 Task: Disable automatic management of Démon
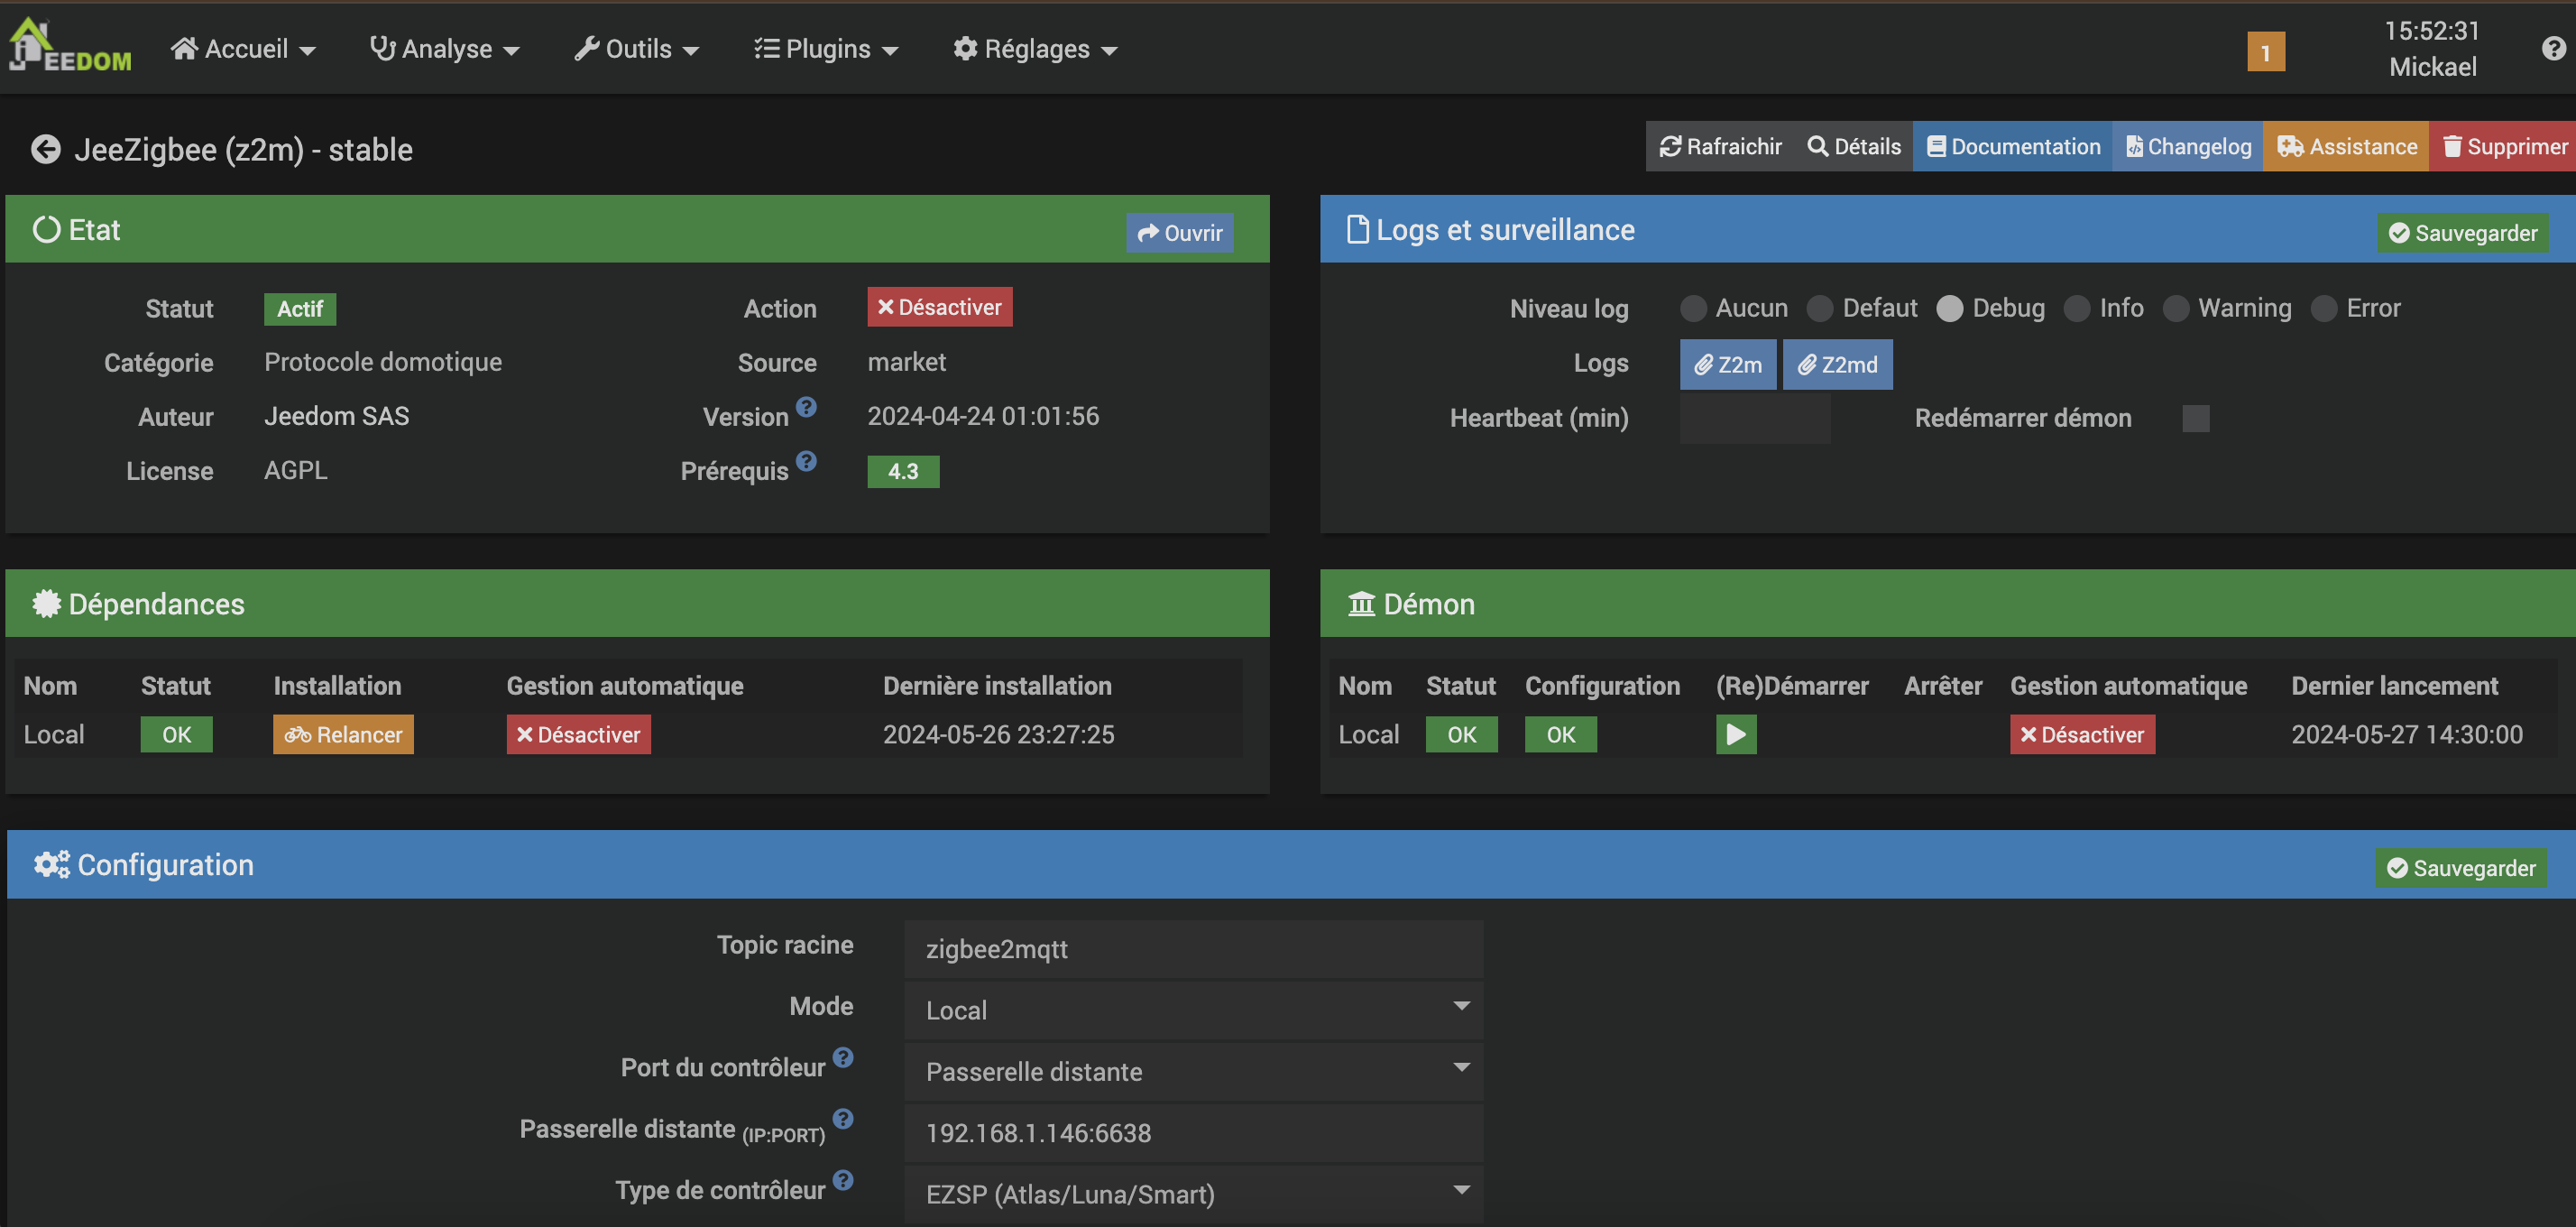(2082, 735)
